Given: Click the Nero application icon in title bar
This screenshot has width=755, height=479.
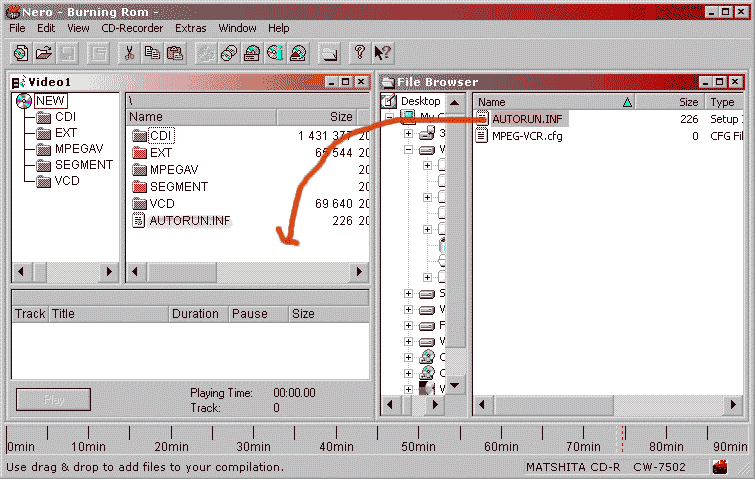Looking at the screenshot, I should (13, 12).
